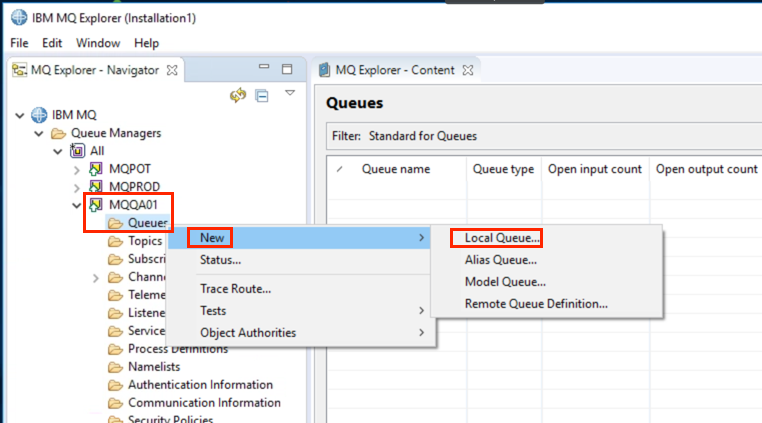Screen dimensions: 762x423
Task: Click the Filter: Standard for Queues text
Action: pyautogui.click(x=404, y=136)
